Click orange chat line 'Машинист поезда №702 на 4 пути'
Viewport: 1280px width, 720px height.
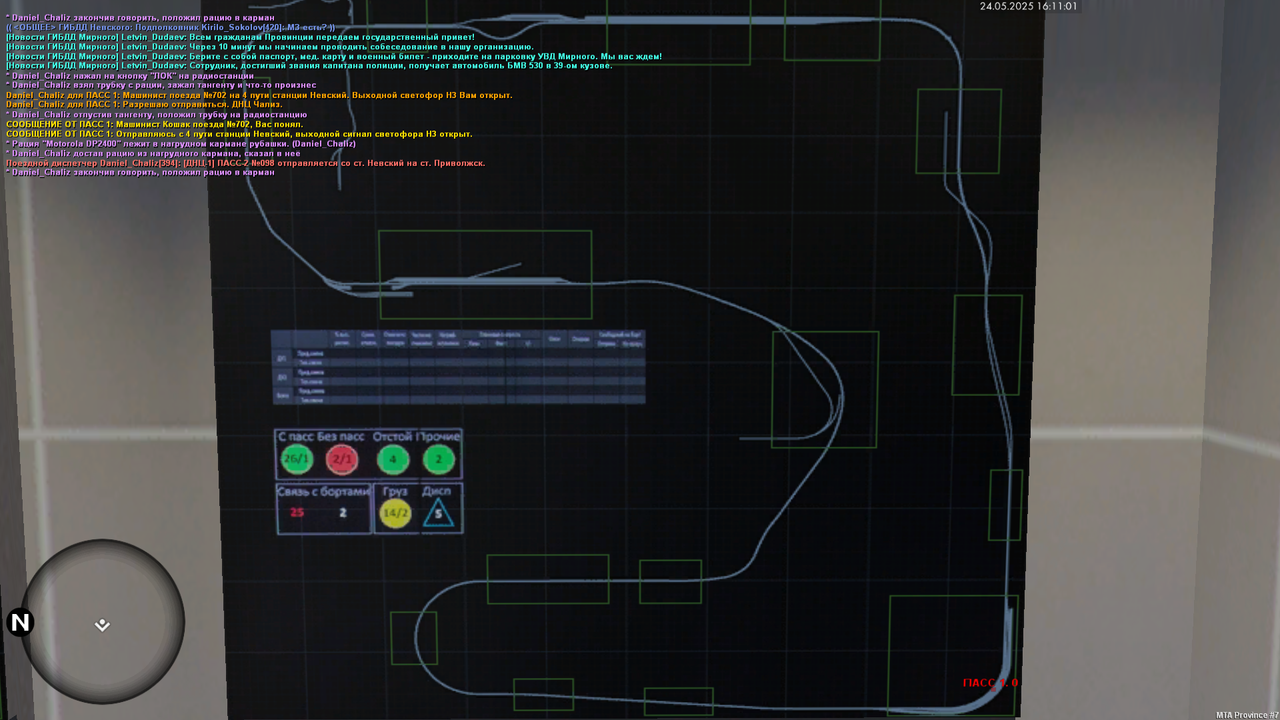coord(259,95)
